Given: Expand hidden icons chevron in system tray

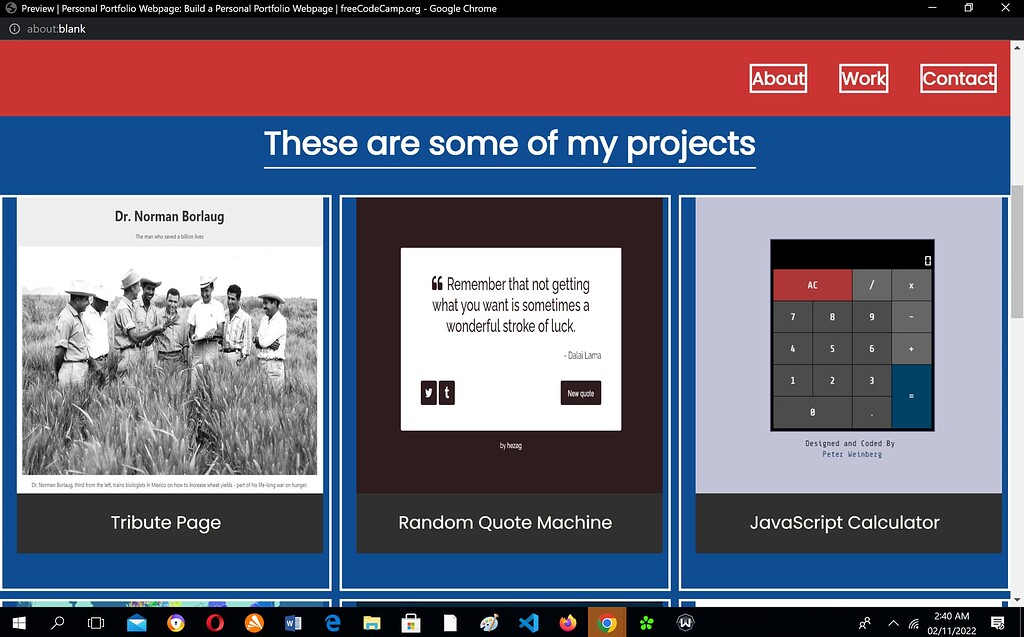Looking at the screenshot, I should (893, 622).
